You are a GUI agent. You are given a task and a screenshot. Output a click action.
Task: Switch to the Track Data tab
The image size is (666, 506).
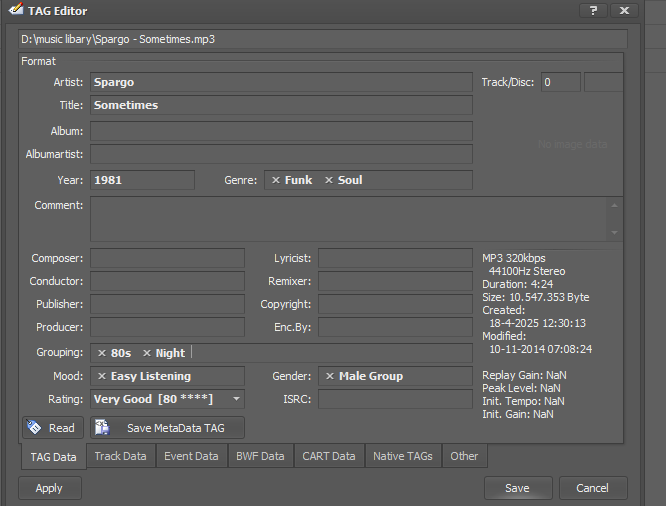(120, 457)
